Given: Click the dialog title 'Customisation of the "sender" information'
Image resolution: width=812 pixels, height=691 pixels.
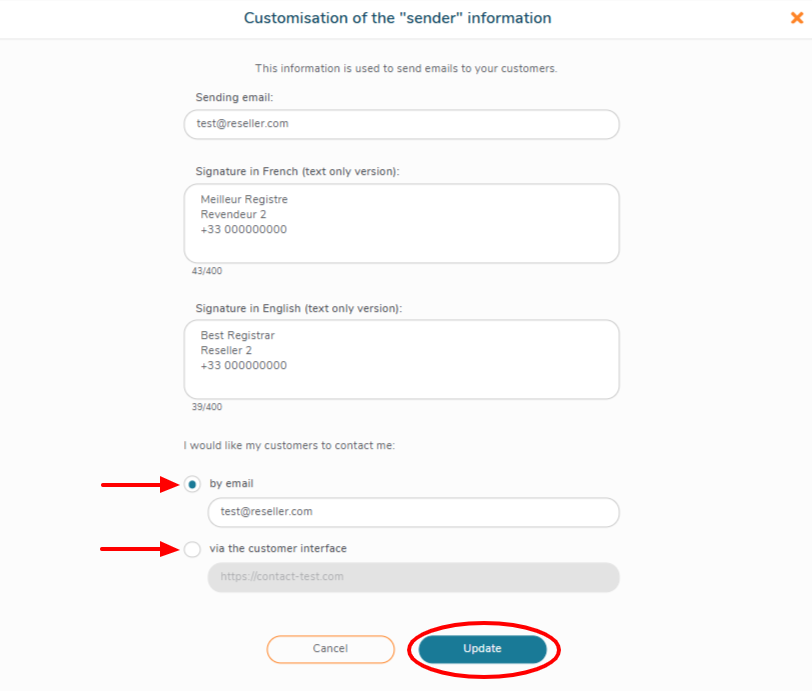Looking at the screenshot, I should tap(398, 18).
